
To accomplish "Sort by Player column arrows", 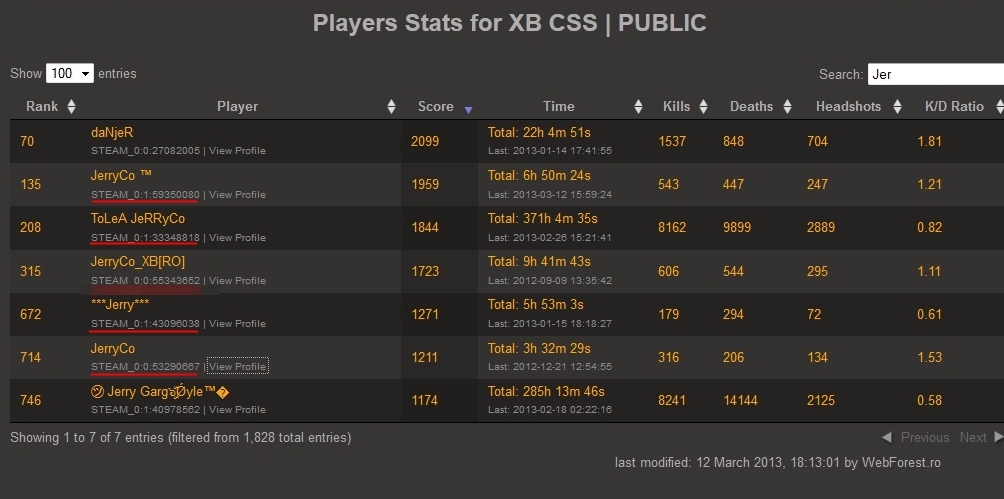I will (x=391, y=107).
